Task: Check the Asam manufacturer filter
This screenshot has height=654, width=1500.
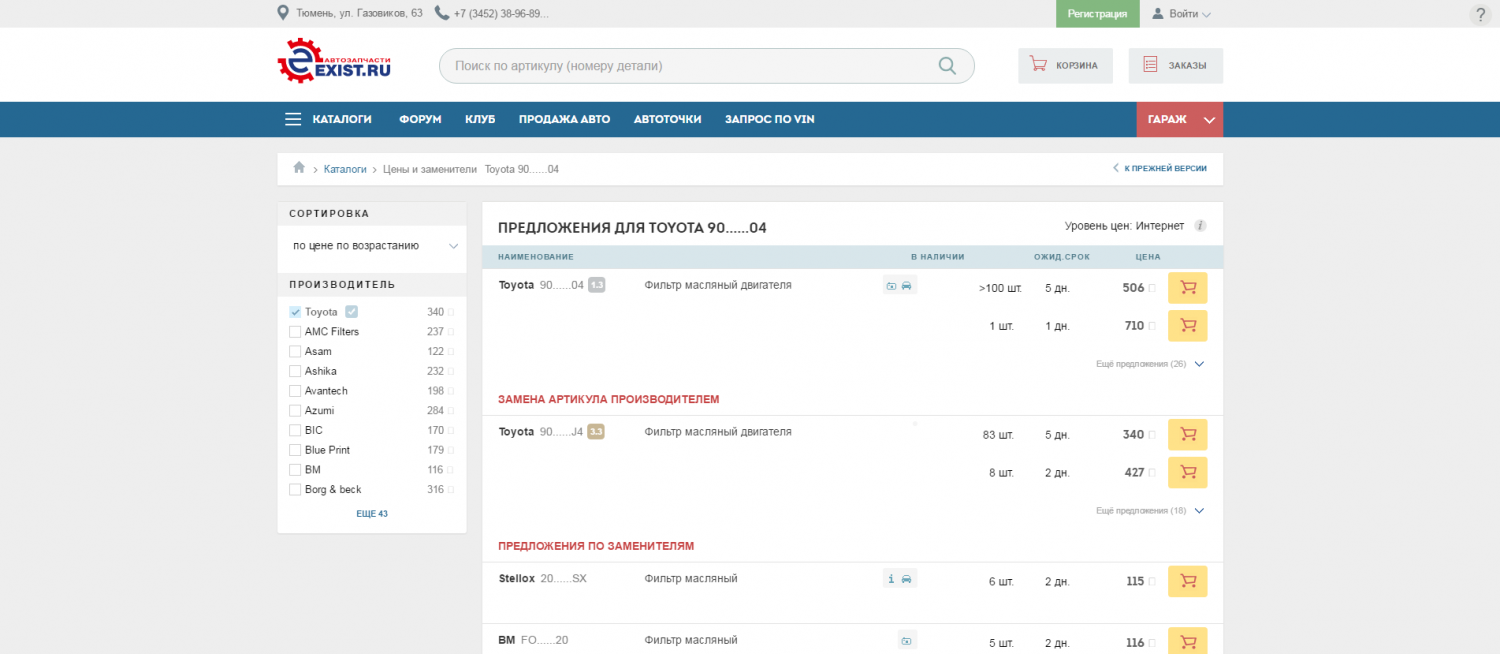Action: coord(295,352)
